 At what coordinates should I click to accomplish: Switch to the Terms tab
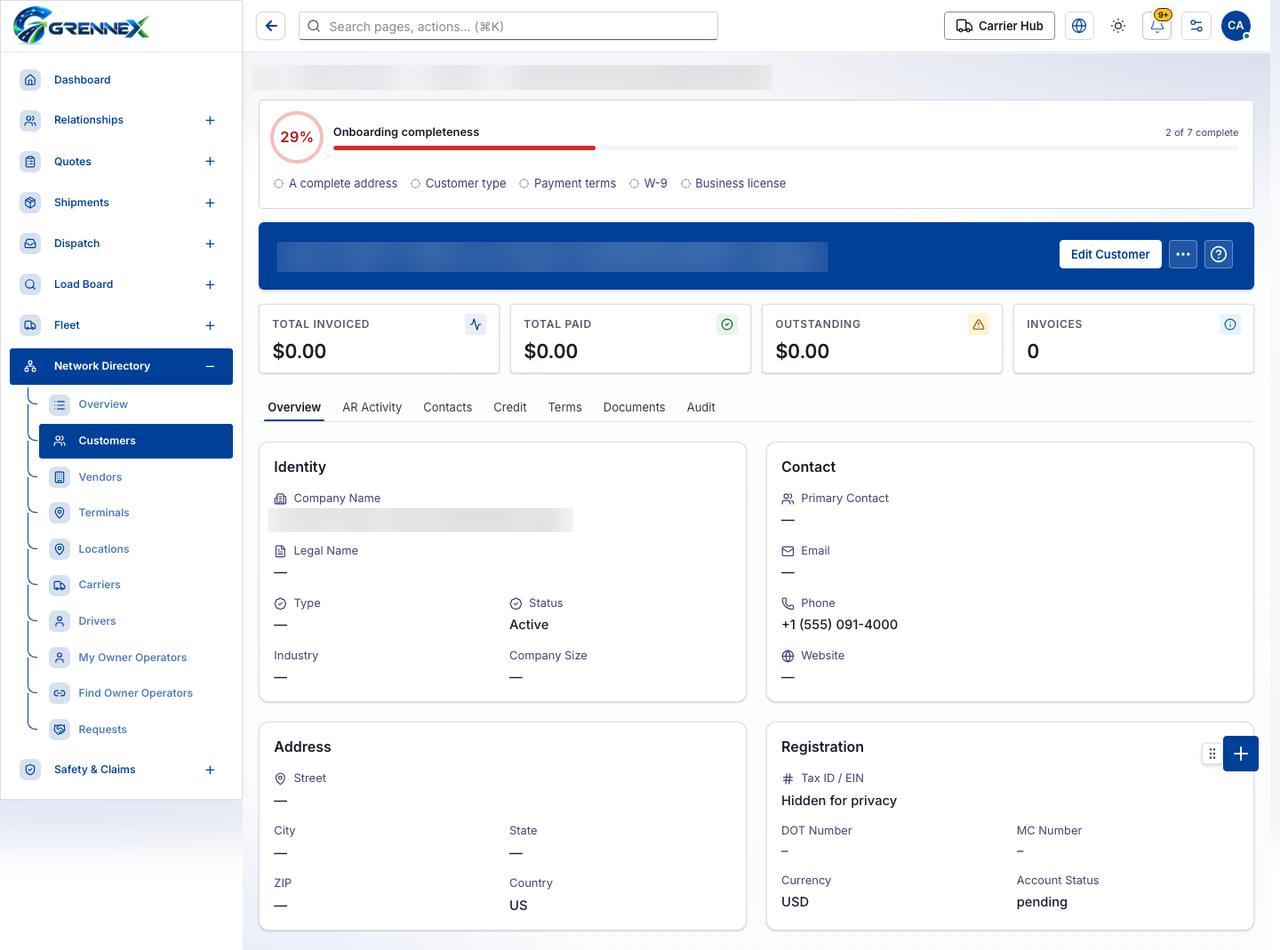click(565, 407)
